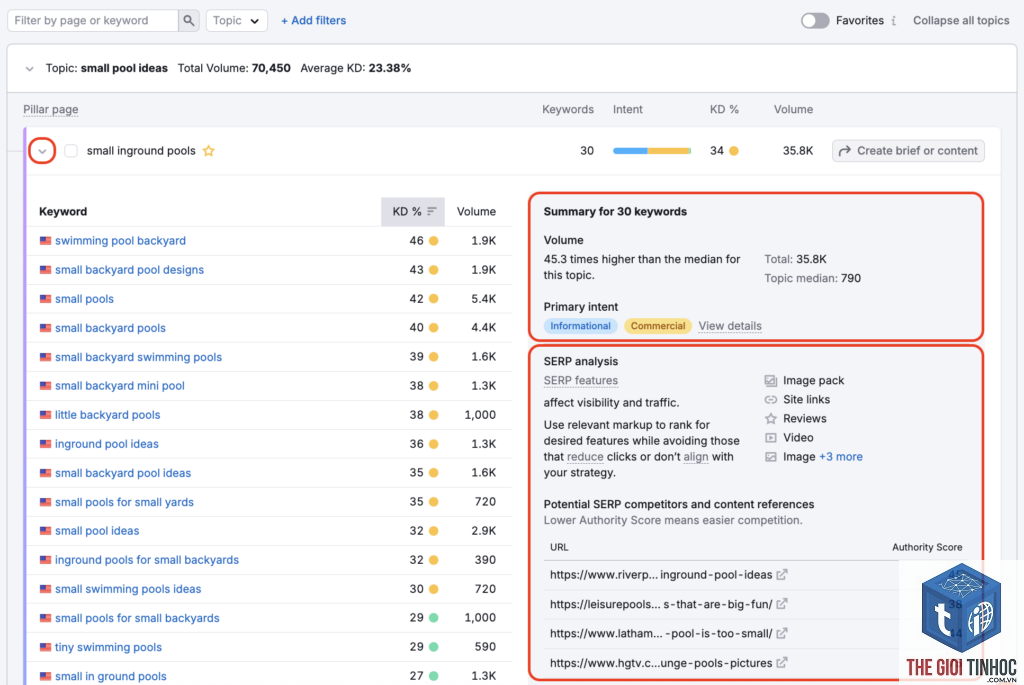Toggle the Favorites switch
Viewport: 1024px width, 685px height.
(814, 20)
